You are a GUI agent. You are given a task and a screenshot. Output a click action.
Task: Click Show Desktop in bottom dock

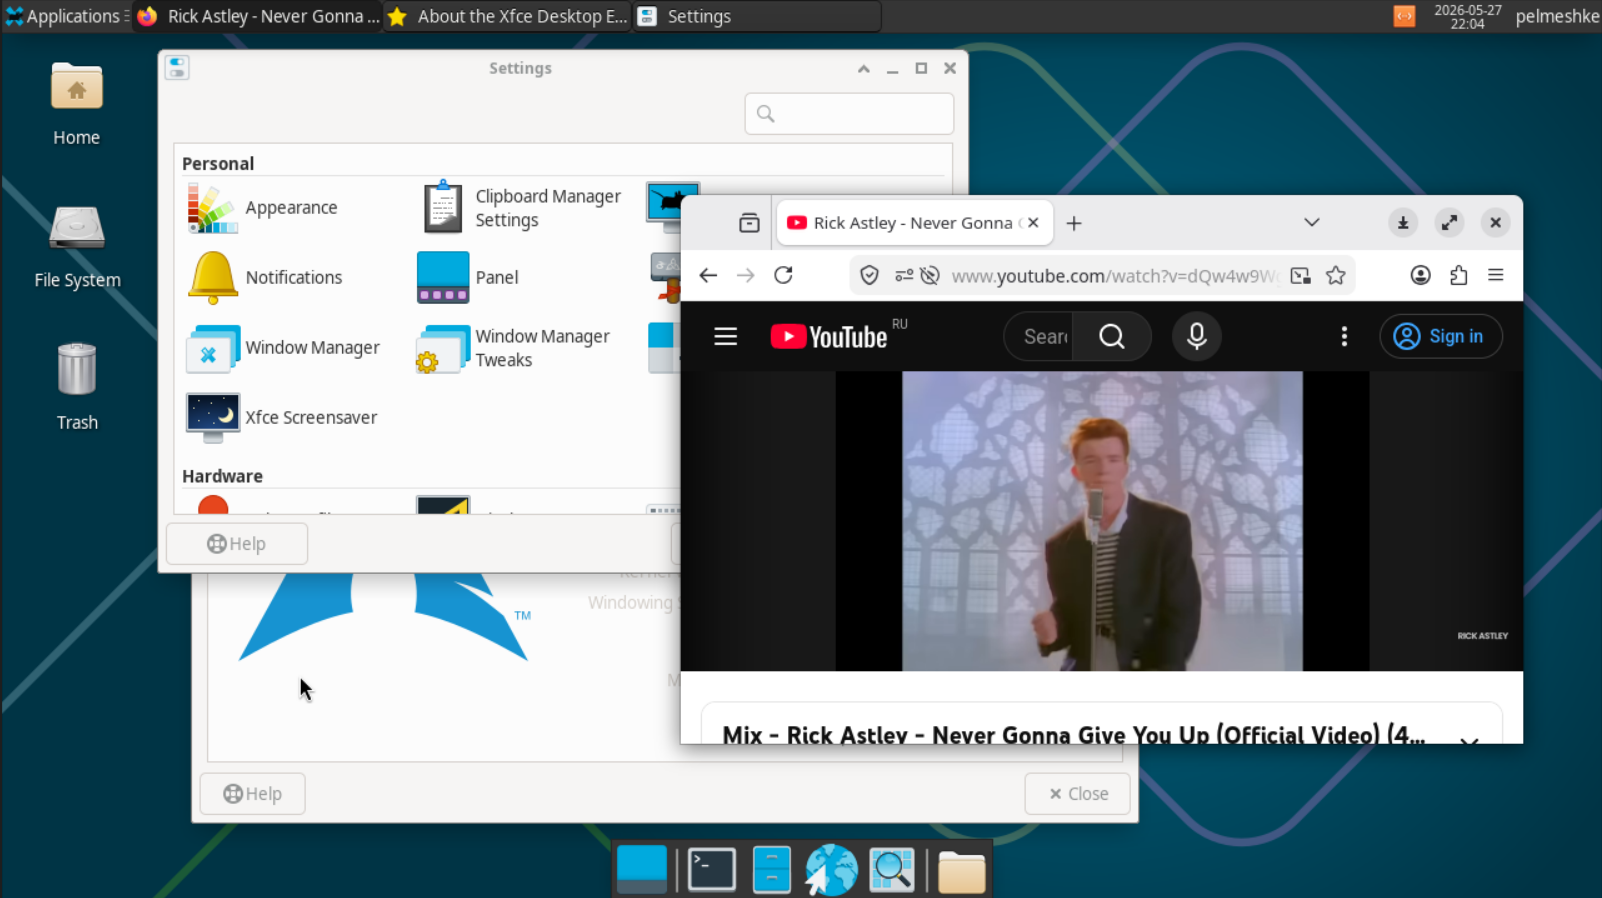[x=642, y=869]
